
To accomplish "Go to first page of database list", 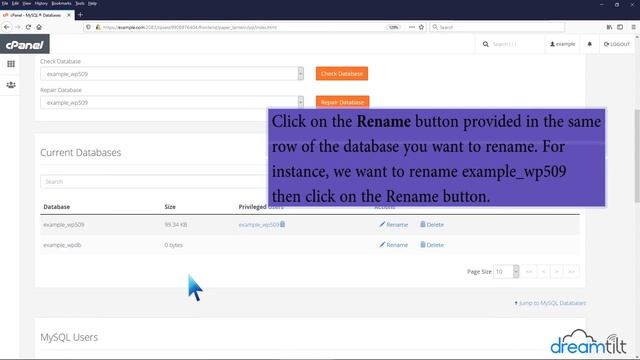I will point(529,271).
